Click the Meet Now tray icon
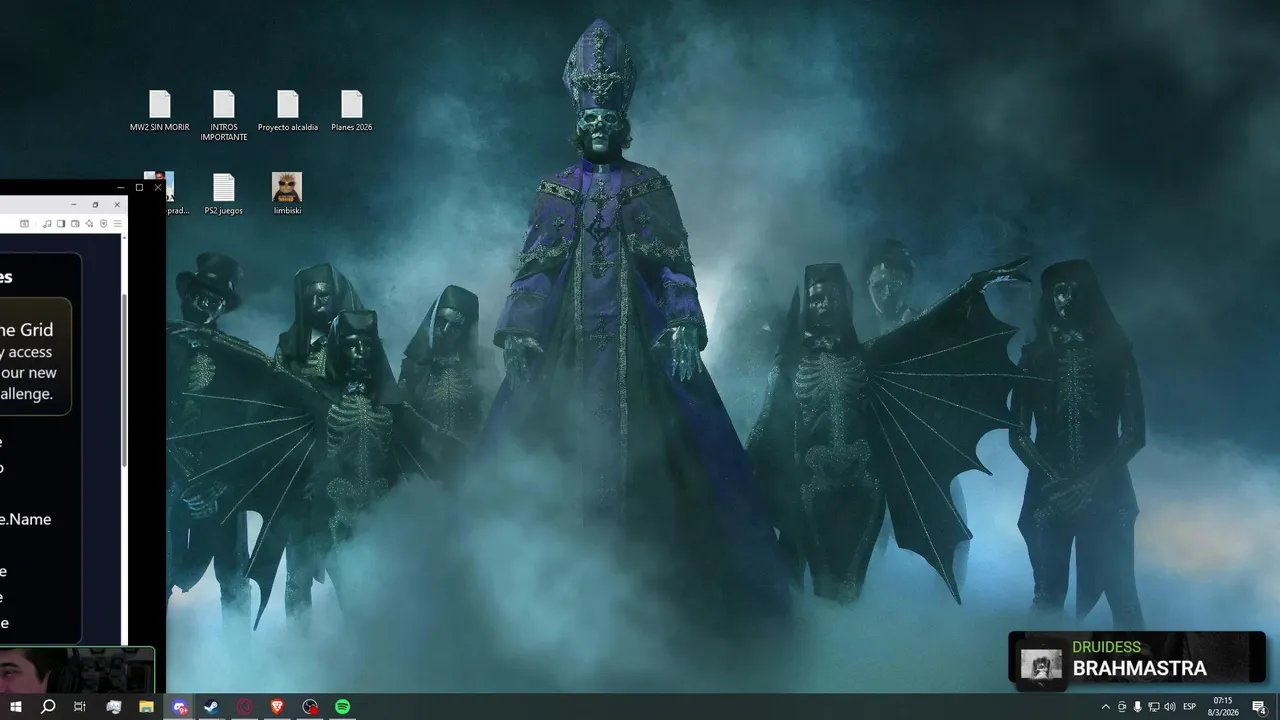Screen dimensions: 1280x720 [x=1122, y=707]
